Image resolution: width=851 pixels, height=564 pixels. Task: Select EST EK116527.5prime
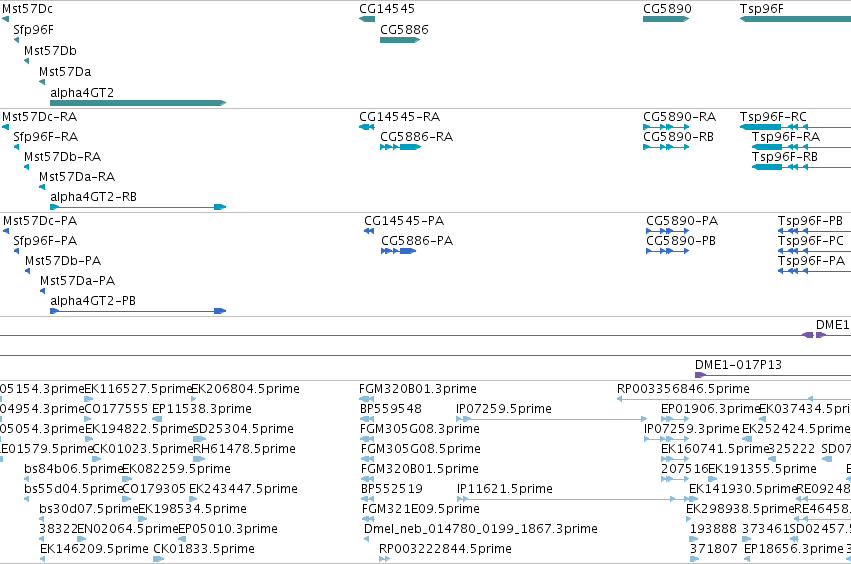tap(139, 389)
